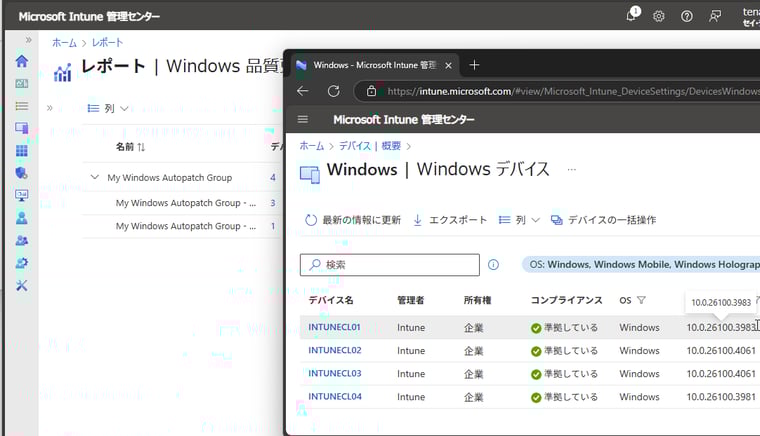Open Apps grid icon in sidebar
The width and height of the screenshot is (760, 436).
pos(22,151)
